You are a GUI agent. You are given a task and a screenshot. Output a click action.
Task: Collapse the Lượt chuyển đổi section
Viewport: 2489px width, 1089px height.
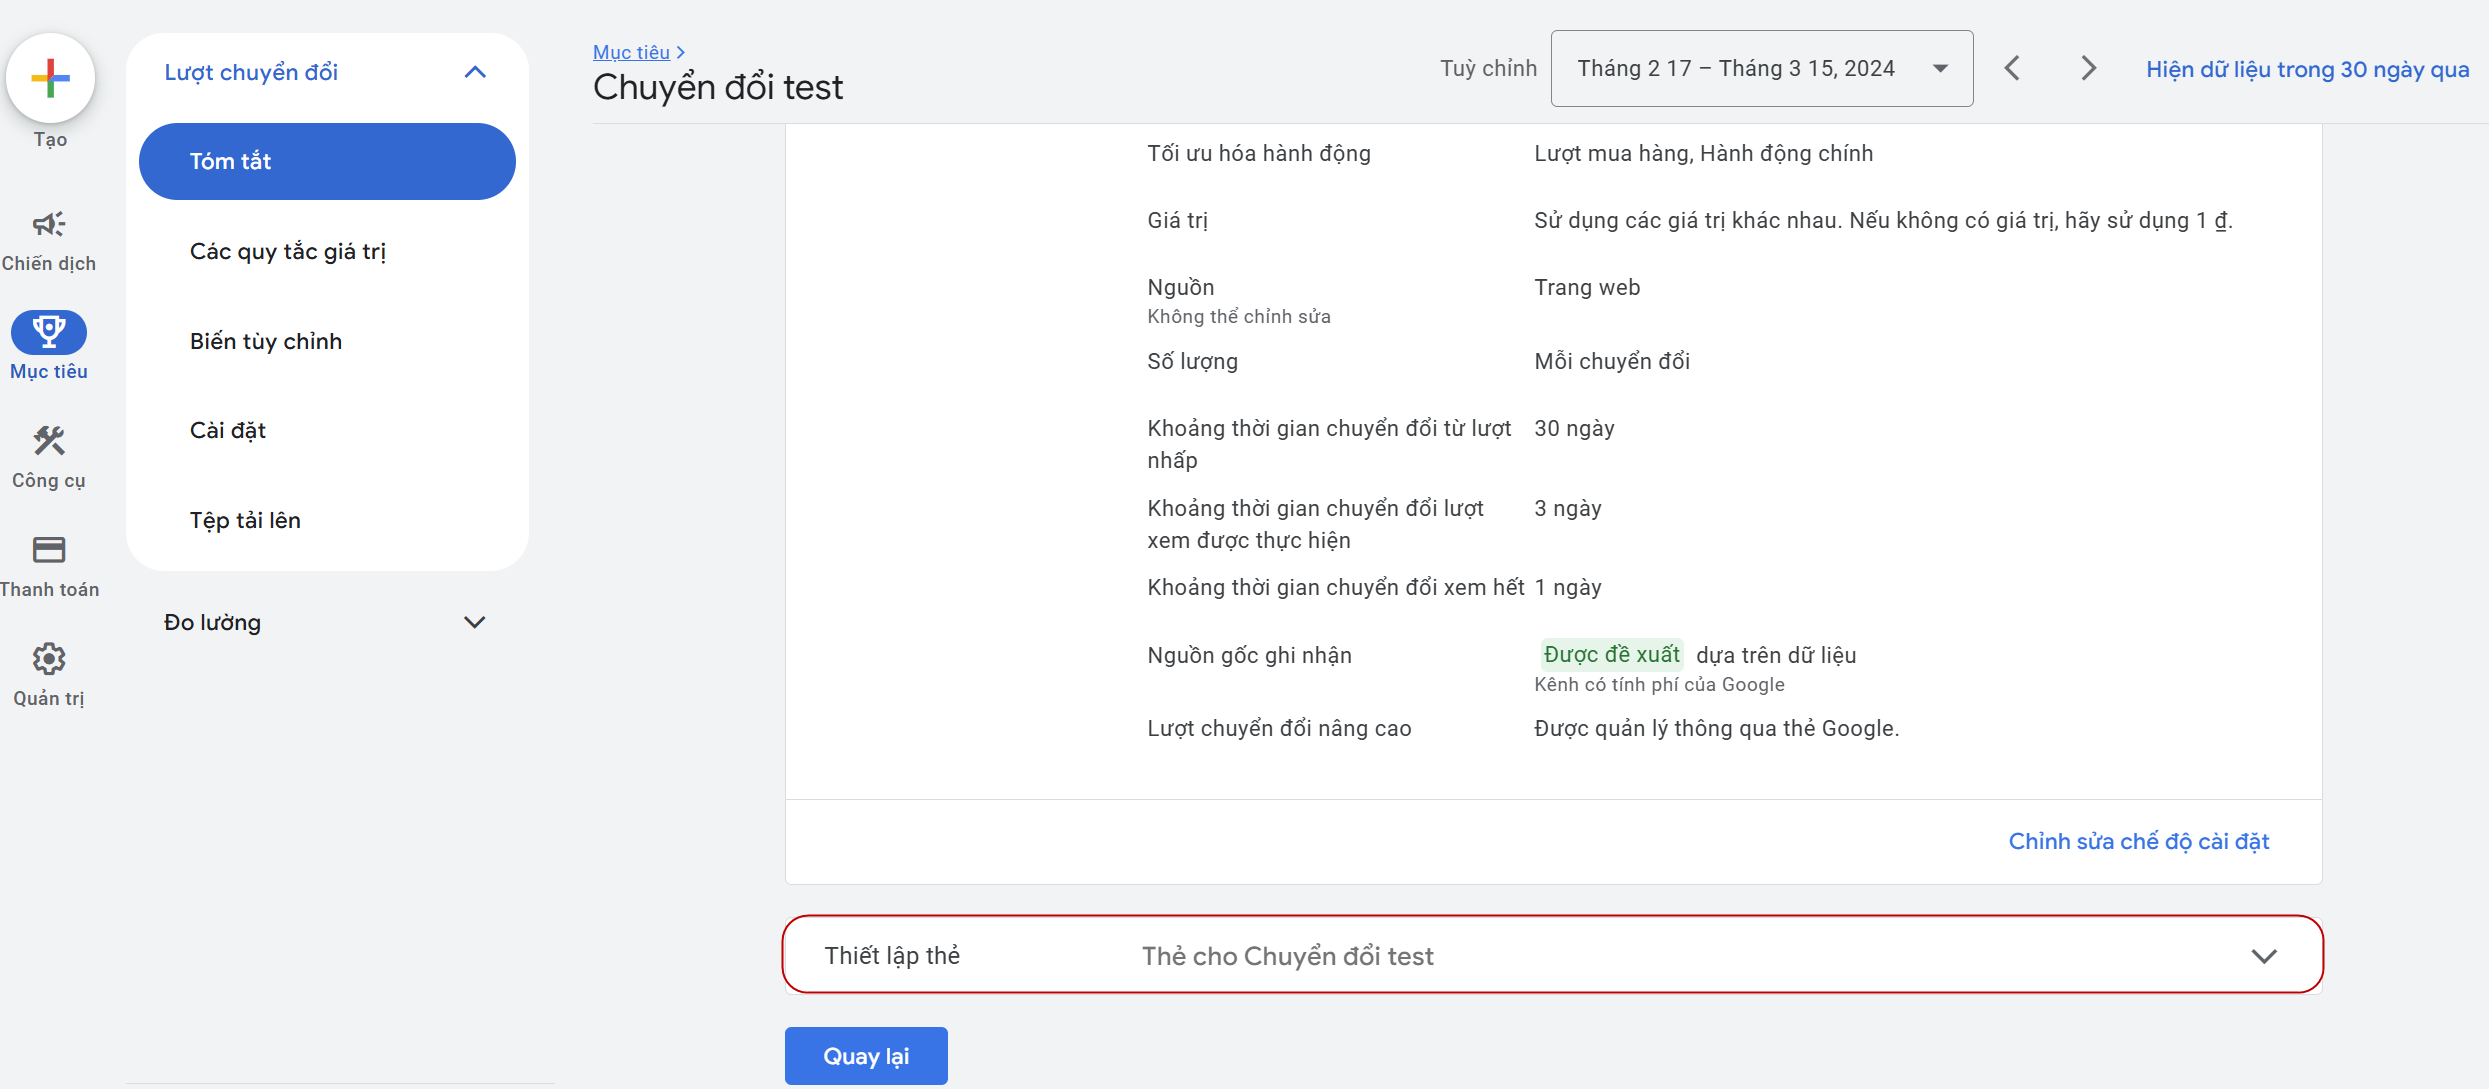click(475, 72)
